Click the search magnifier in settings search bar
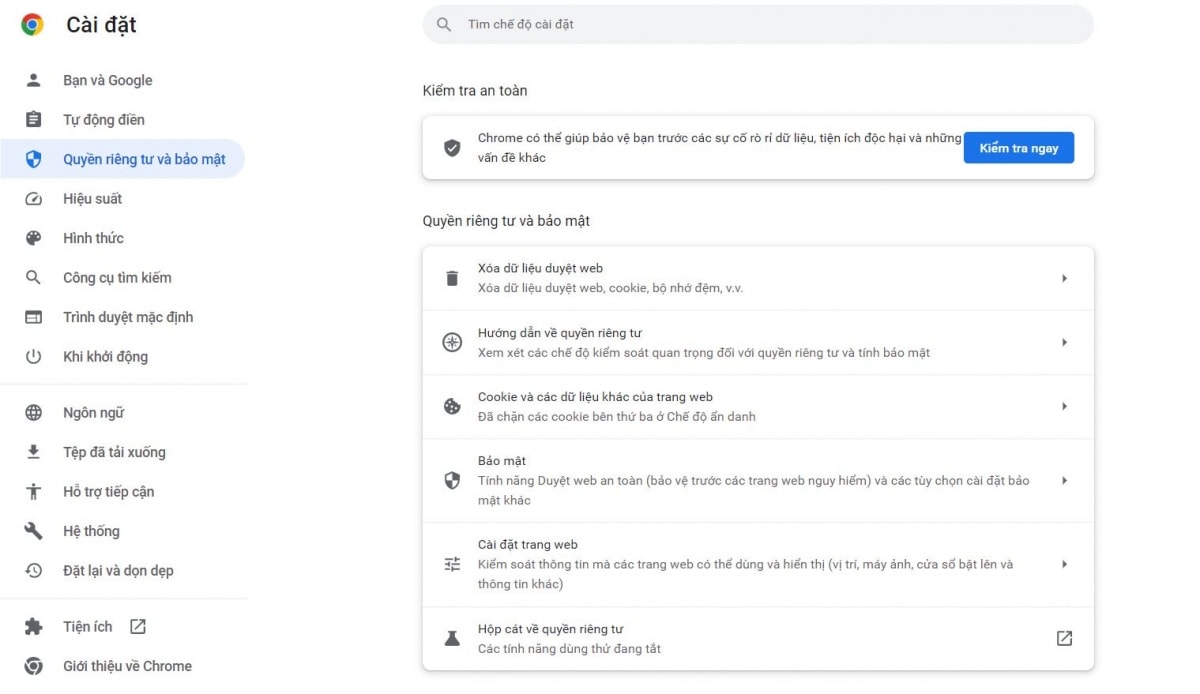1200x694 pixels. 445,24
